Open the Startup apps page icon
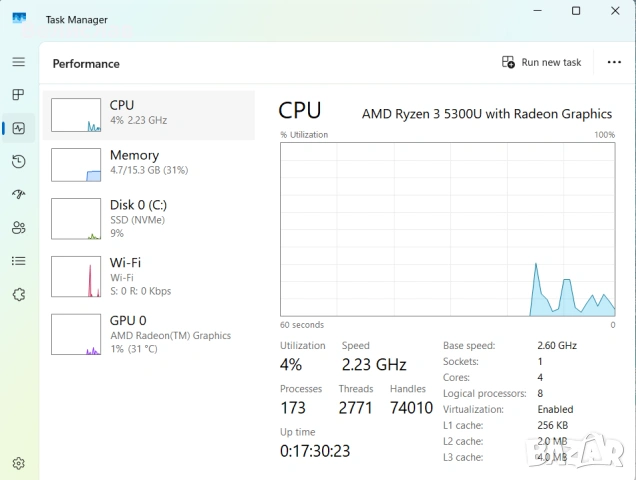 pos(19,194)
